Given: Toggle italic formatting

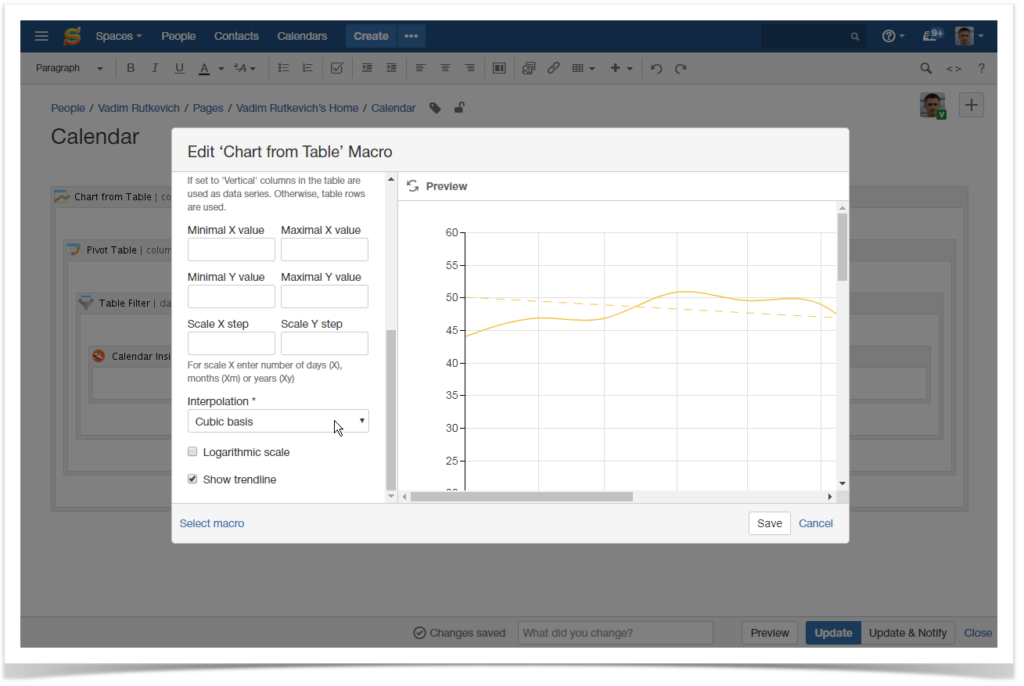Looking at the screenshot, I should [155, 68].
